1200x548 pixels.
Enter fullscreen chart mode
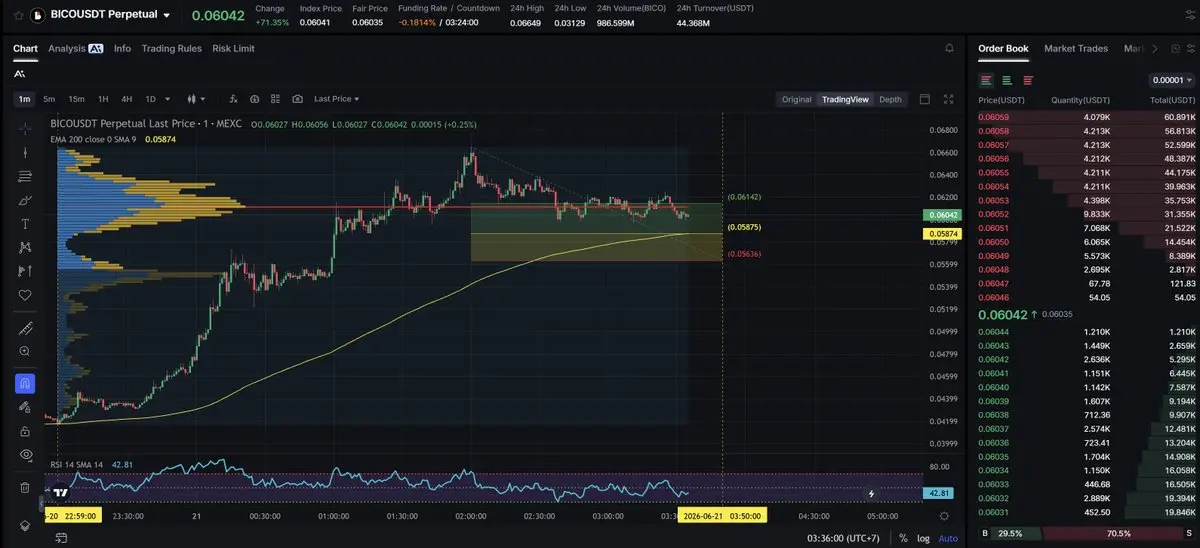pyautogui.click(x=949, y=99)
